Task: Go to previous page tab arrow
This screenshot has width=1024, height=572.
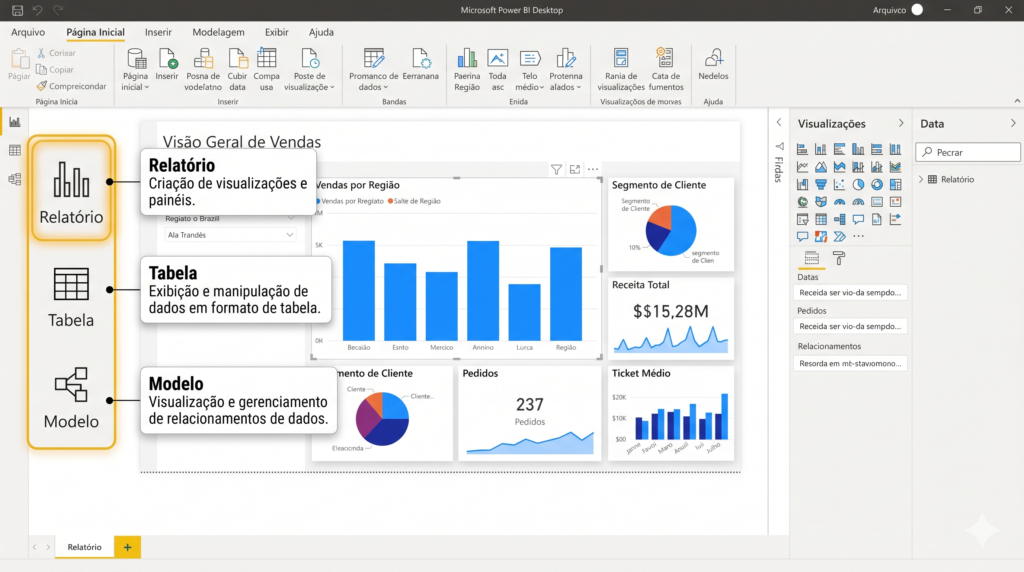Action: 35,547
